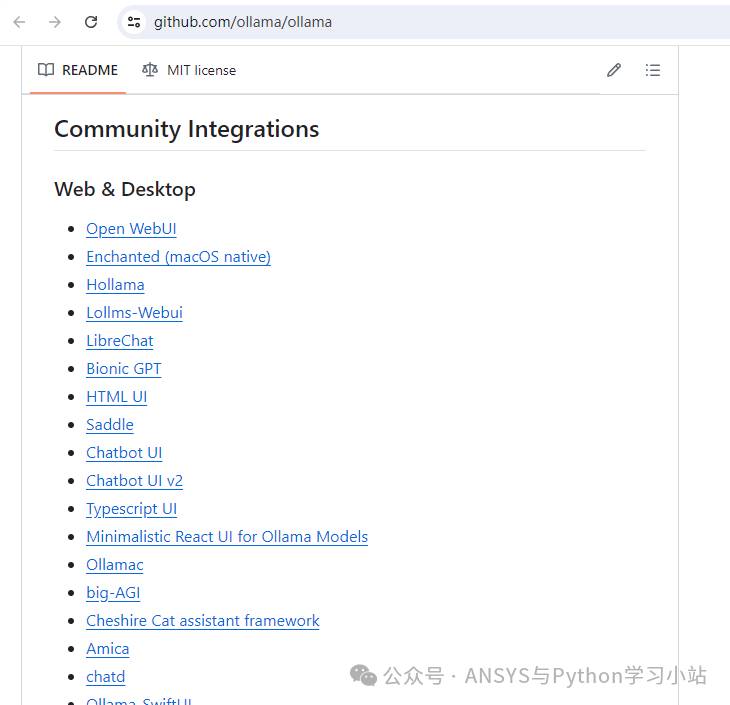Open the Chatbot UI v2 link
The width and height of the screenshot is (730, 705).
coord(135,481)
